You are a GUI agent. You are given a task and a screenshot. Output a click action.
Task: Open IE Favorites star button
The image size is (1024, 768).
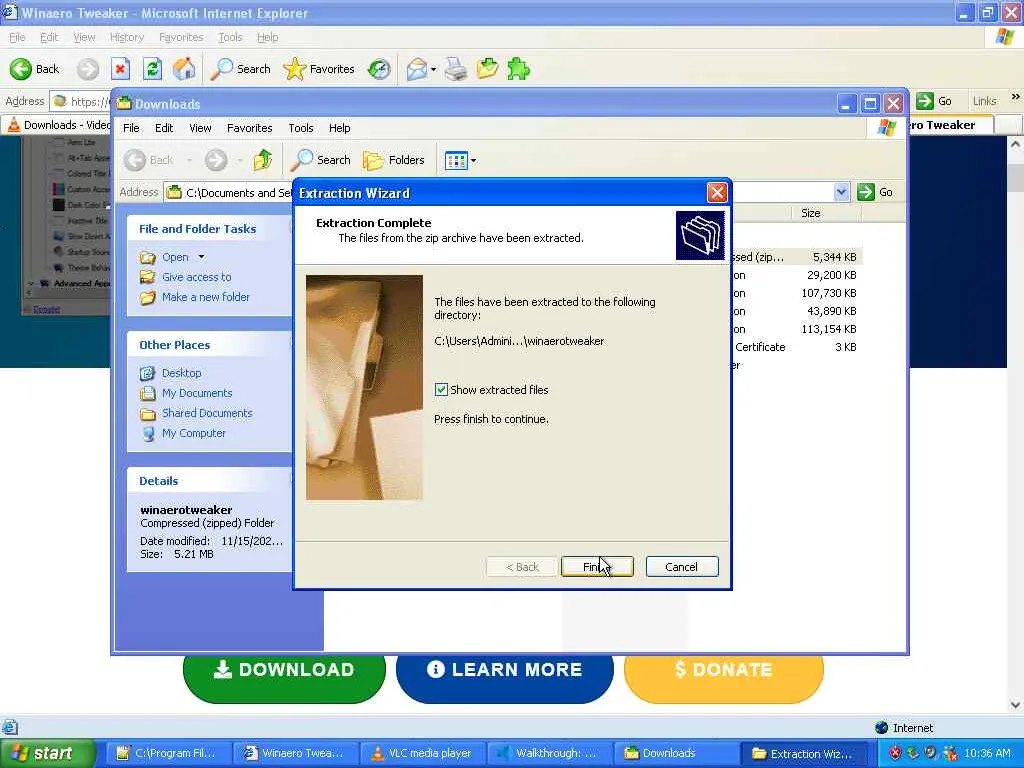(x=319, y=69)
